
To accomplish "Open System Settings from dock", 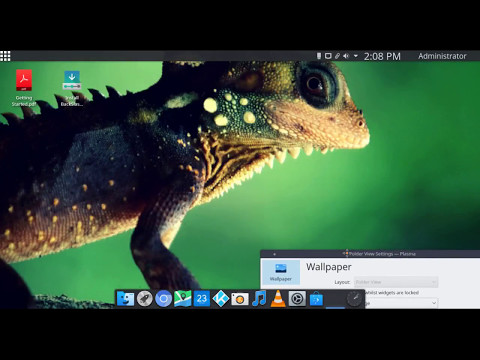I will (x=297, y=299).
